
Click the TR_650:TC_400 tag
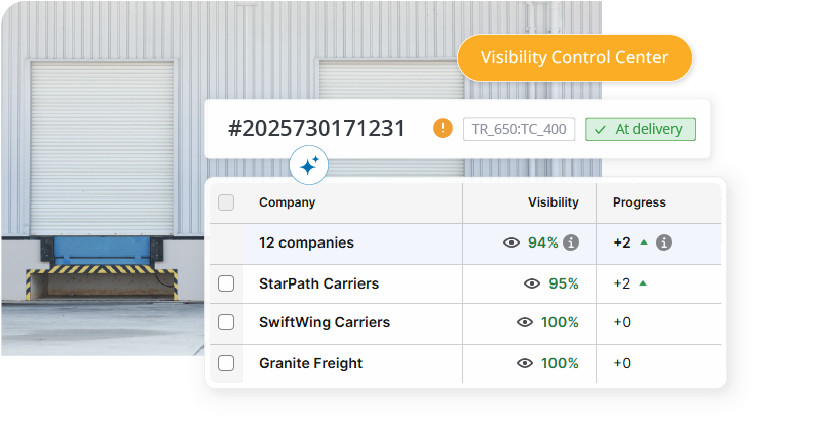click(x=518, y=129)
